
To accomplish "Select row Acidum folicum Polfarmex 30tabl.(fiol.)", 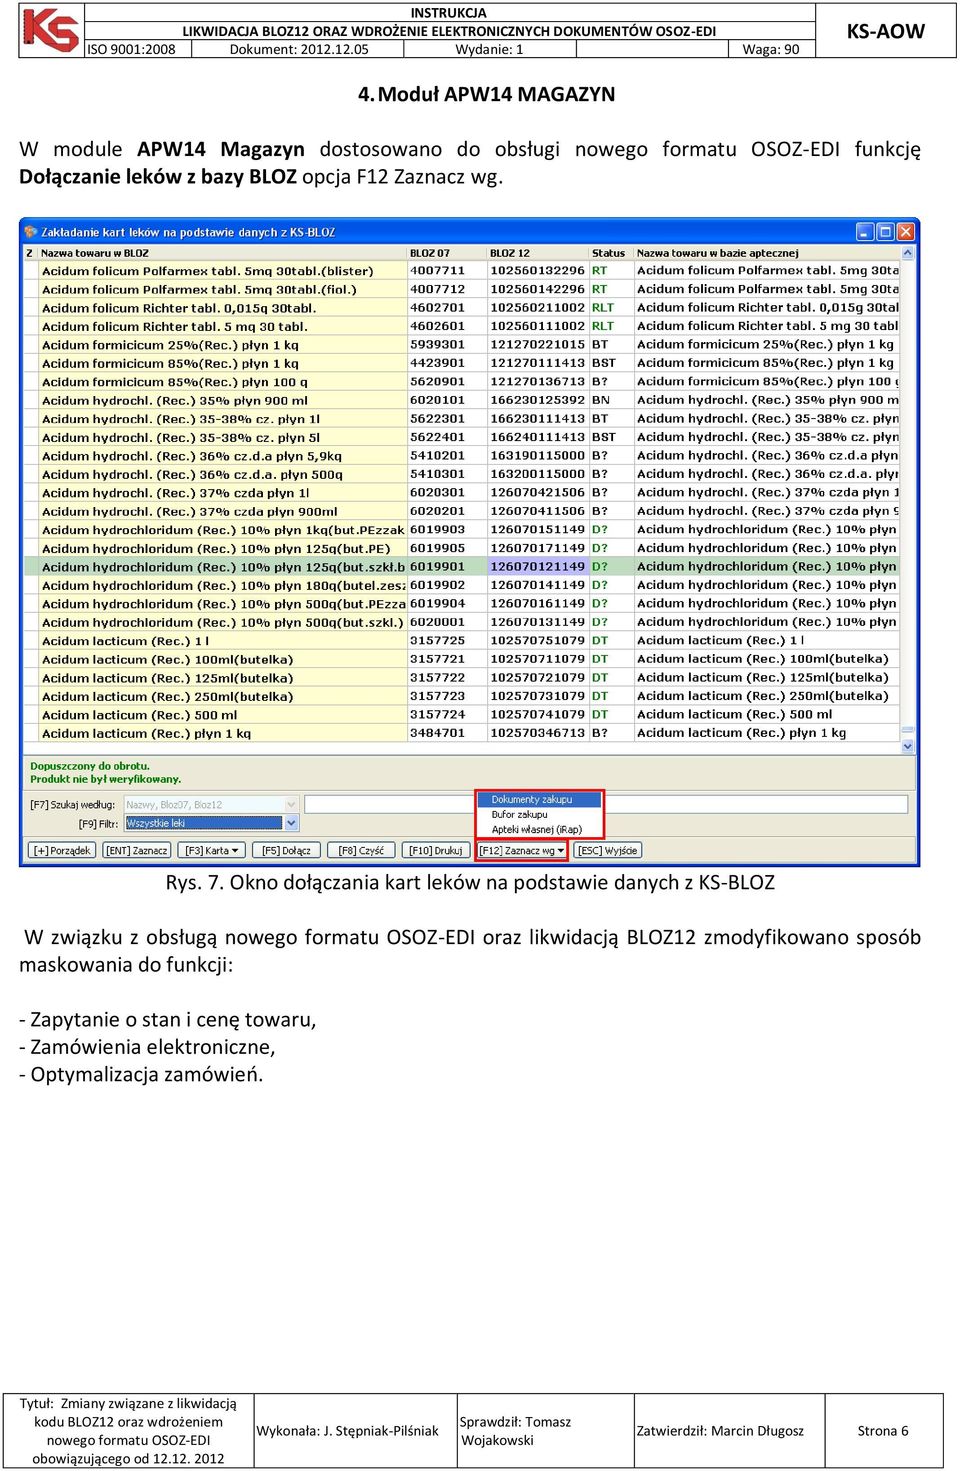I will coord(461,290).
